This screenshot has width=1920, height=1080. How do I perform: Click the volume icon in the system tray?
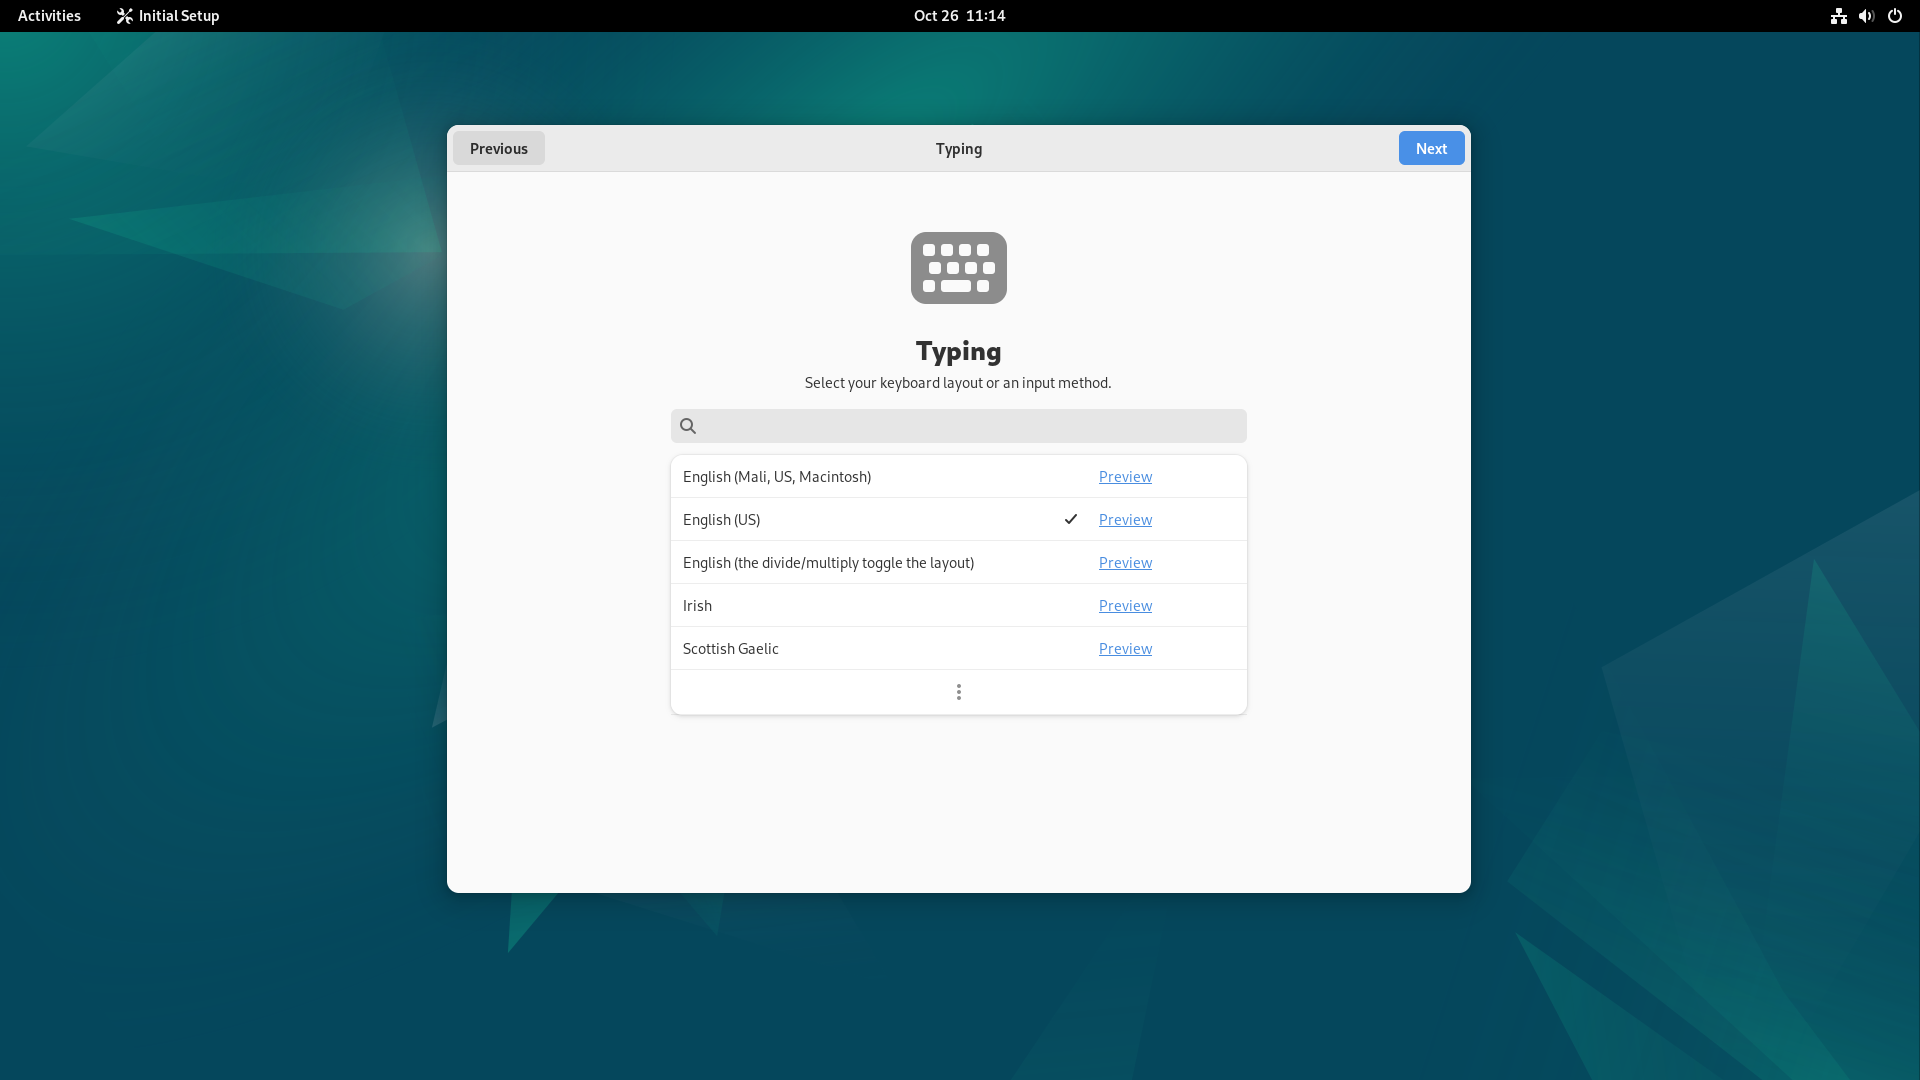click(1866, 16)
